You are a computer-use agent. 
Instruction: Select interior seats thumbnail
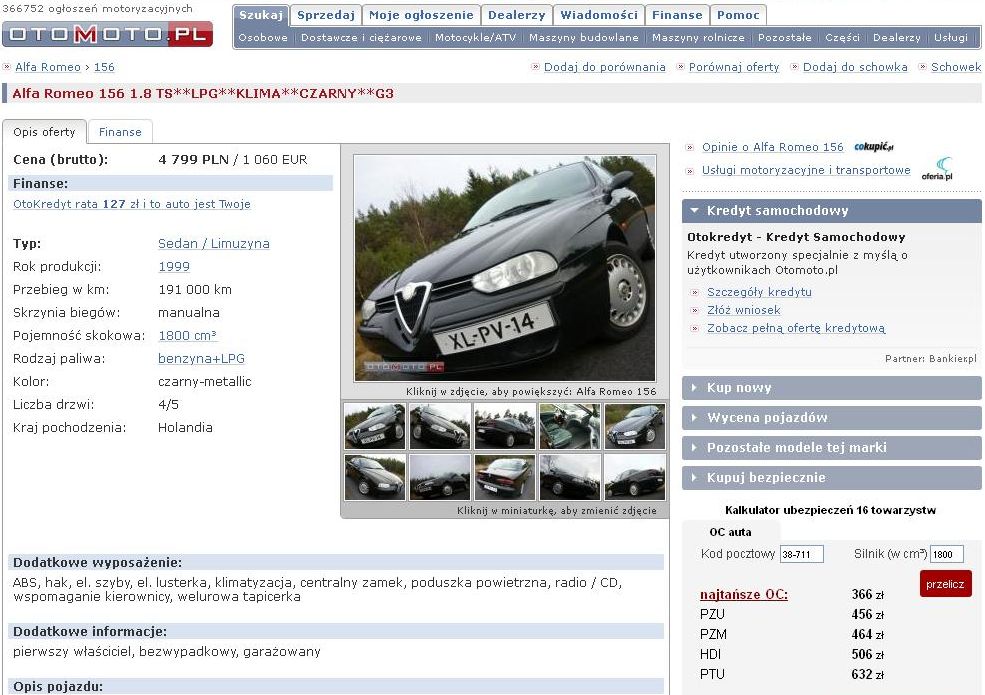(x=570, y=426)
